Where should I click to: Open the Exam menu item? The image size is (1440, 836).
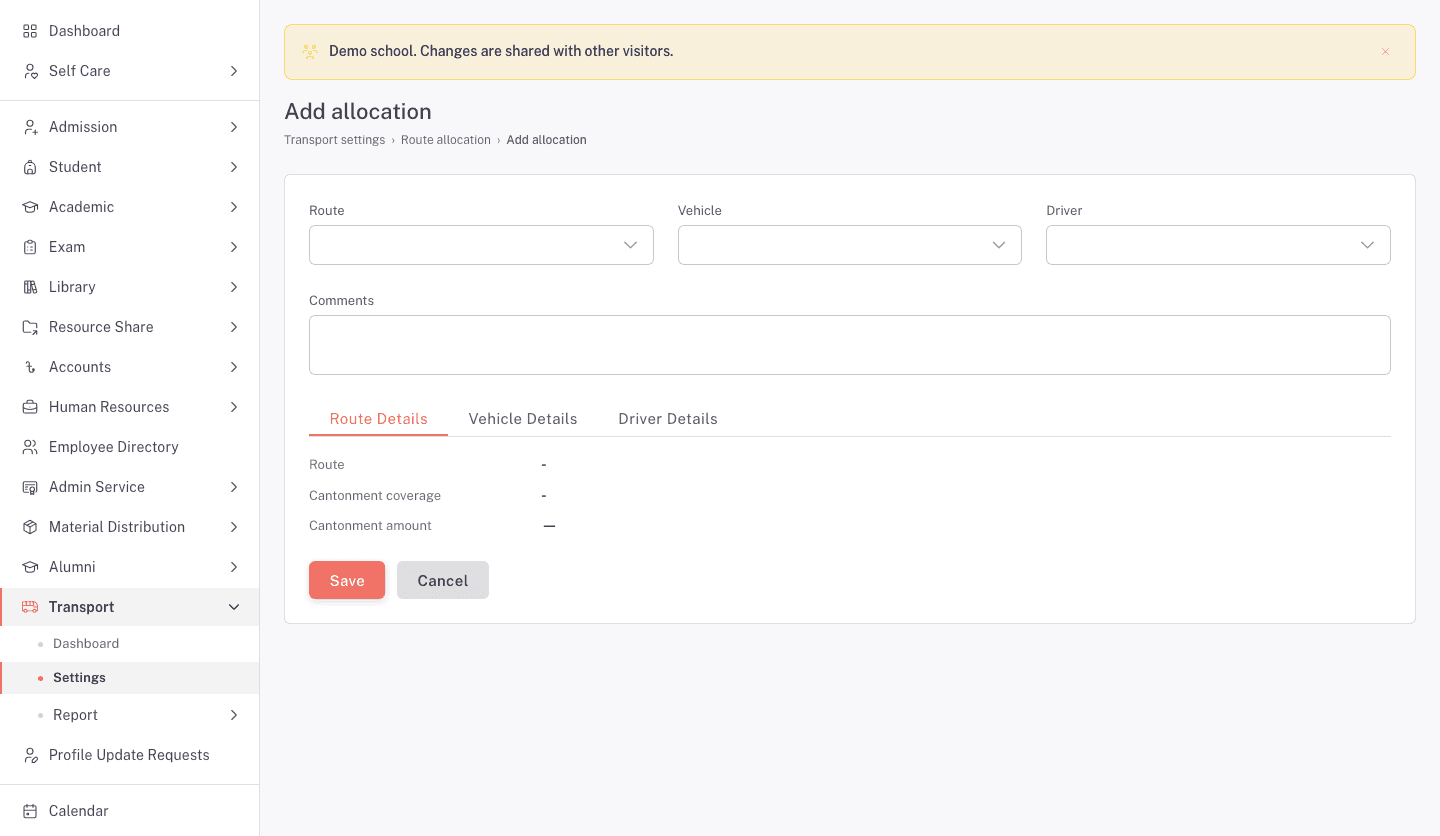click(129, 247)
